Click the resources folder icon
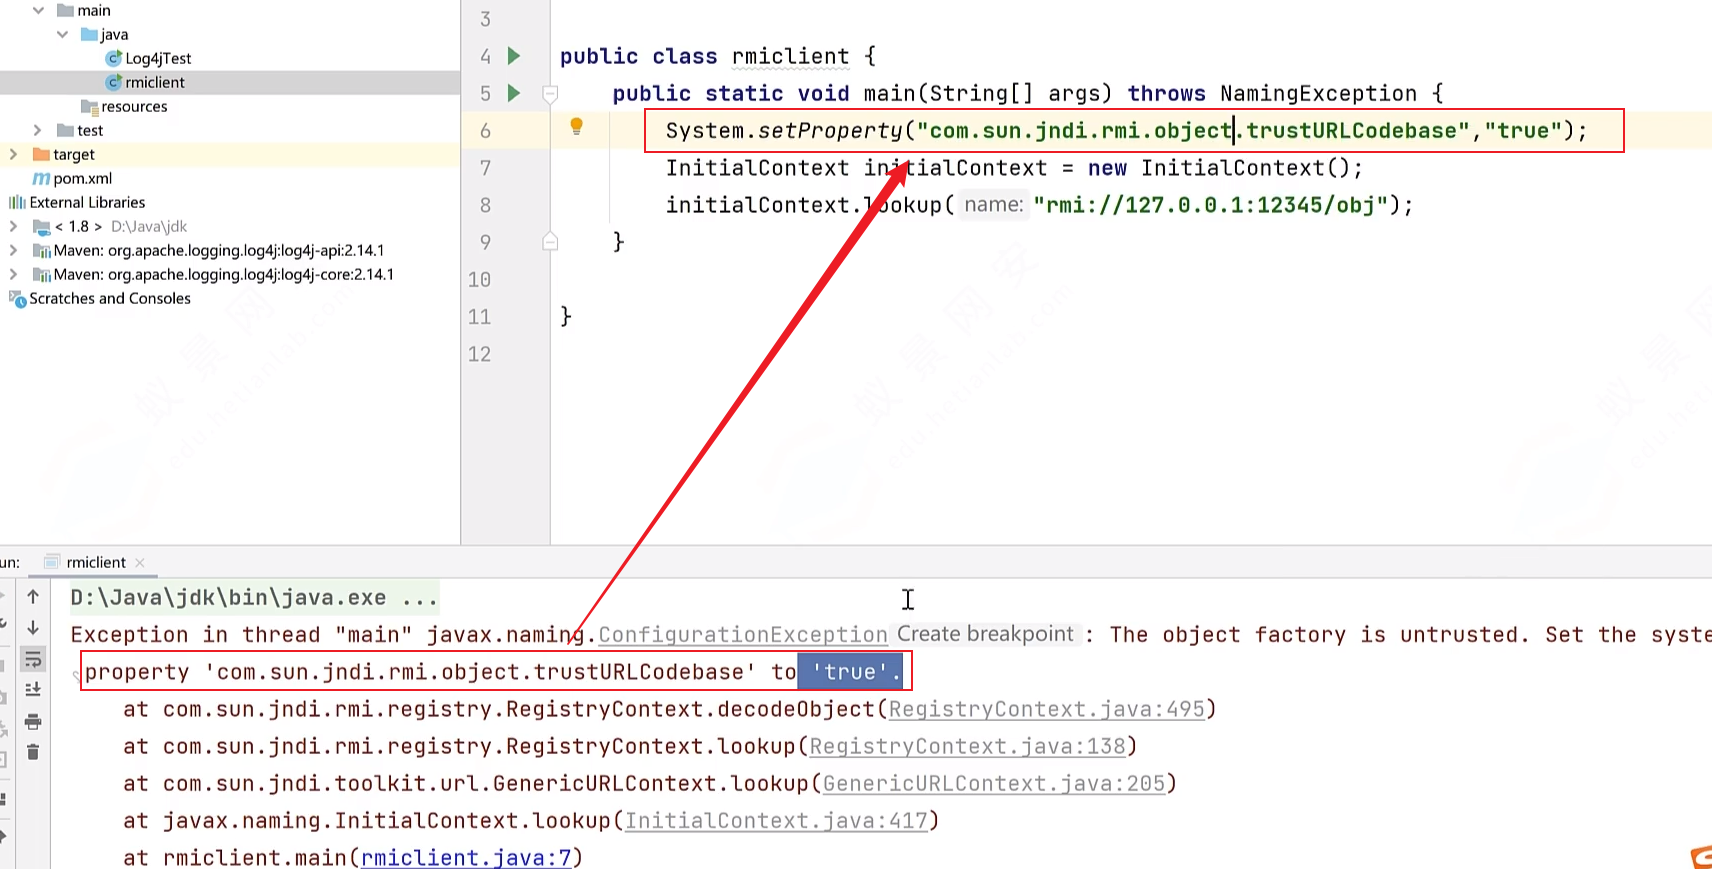Viewport: 1712px width, 869px height. [89, 106]
